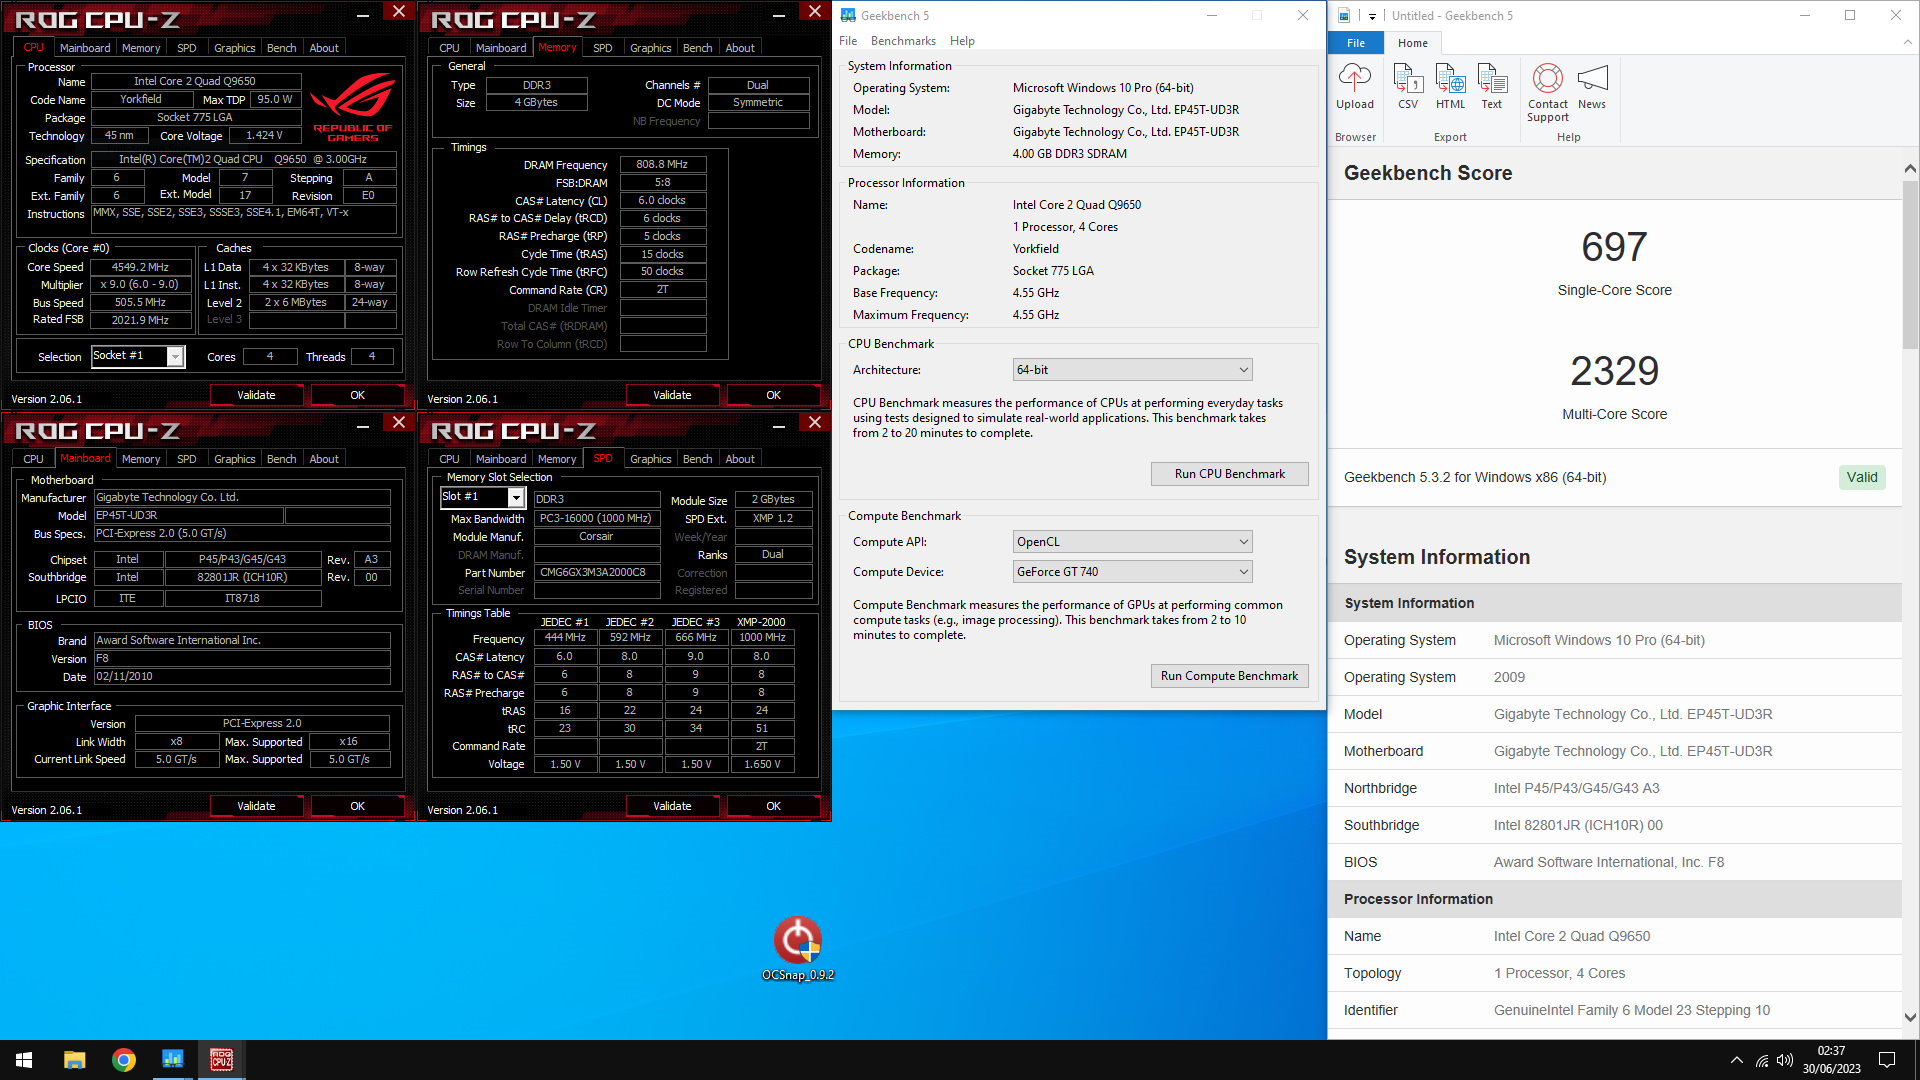
Task: Click Validate in the Mainboard tab window
Action: [256, 806]
